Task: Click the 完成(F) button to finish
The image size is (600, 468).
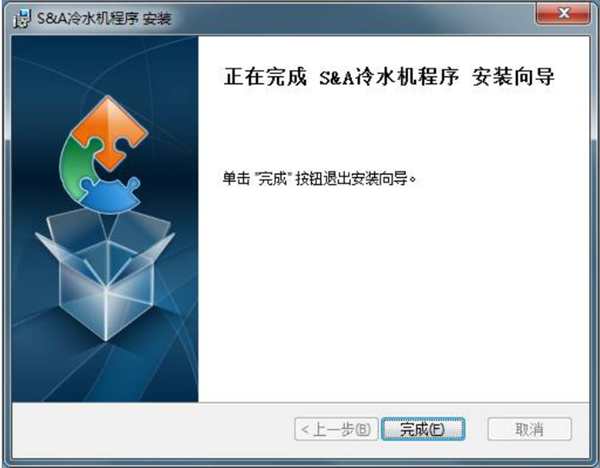Action: coord(423,429)
